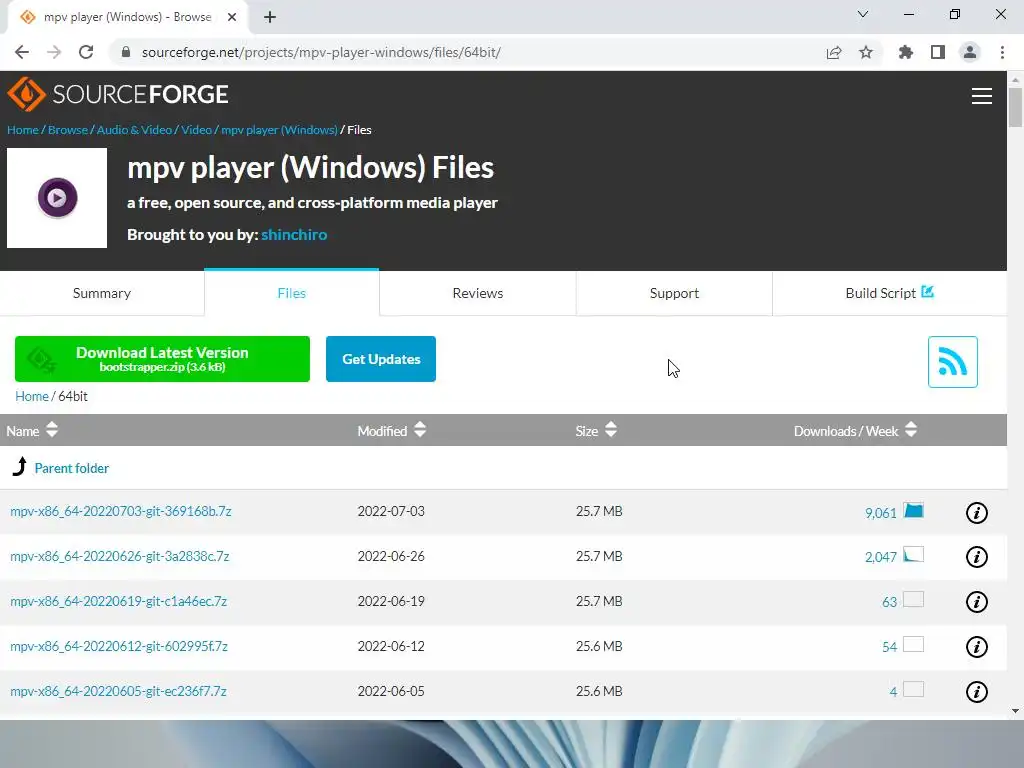Click the Get Updates button
This screenshot has height=768, width=1024.
pyautogui.click(x=381, y=359)
